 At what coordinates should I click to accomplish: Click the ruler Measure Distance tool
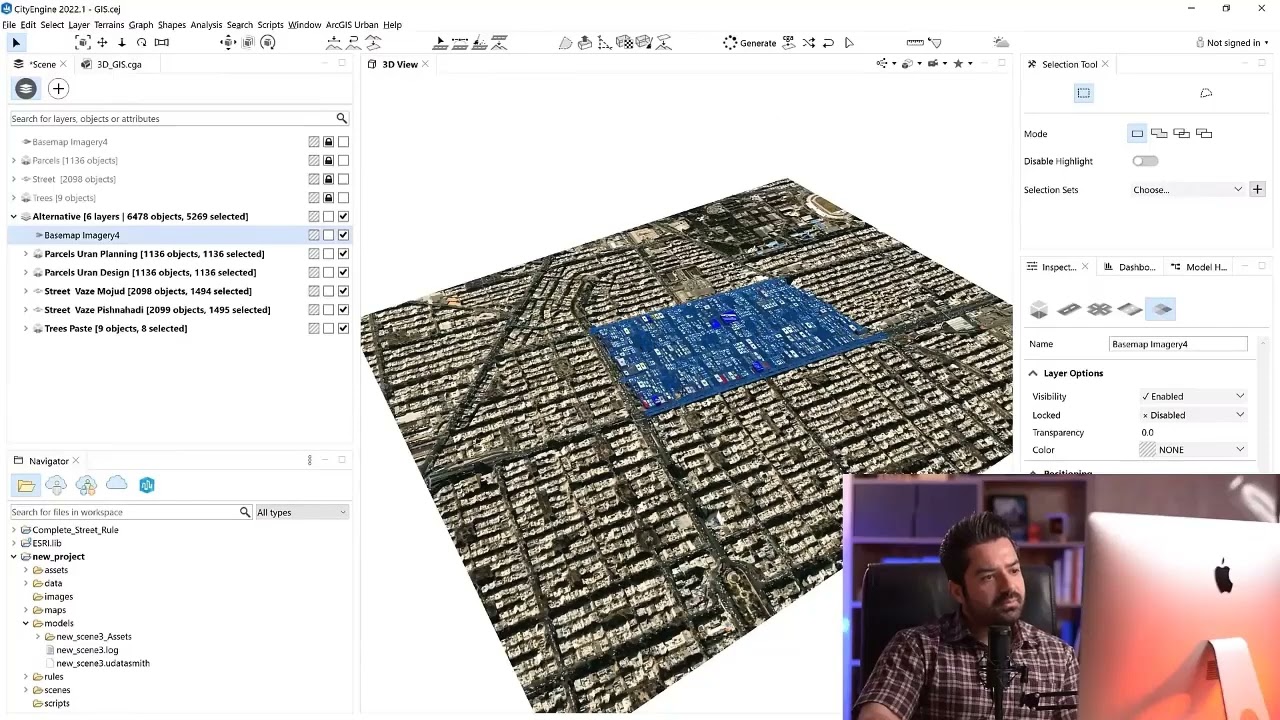[914, 43]
